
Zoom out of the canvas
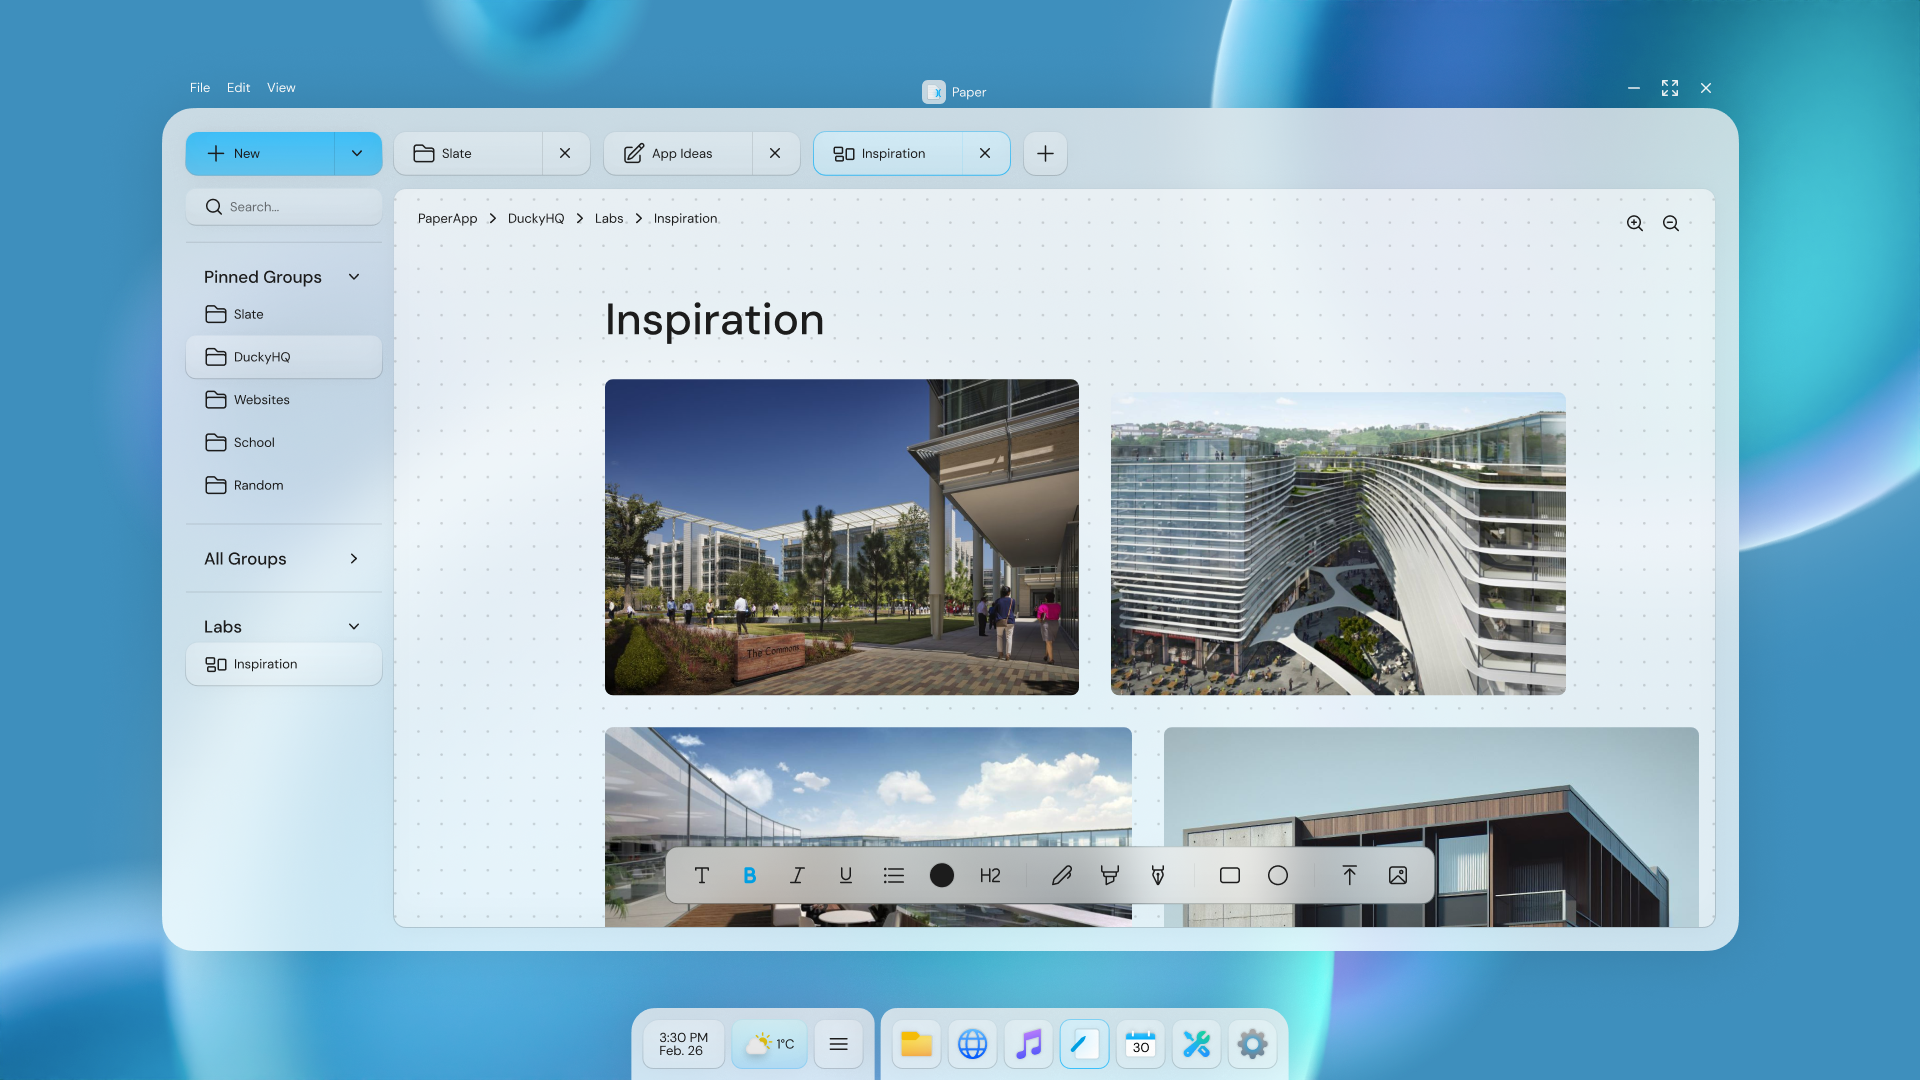point(1671,224)
